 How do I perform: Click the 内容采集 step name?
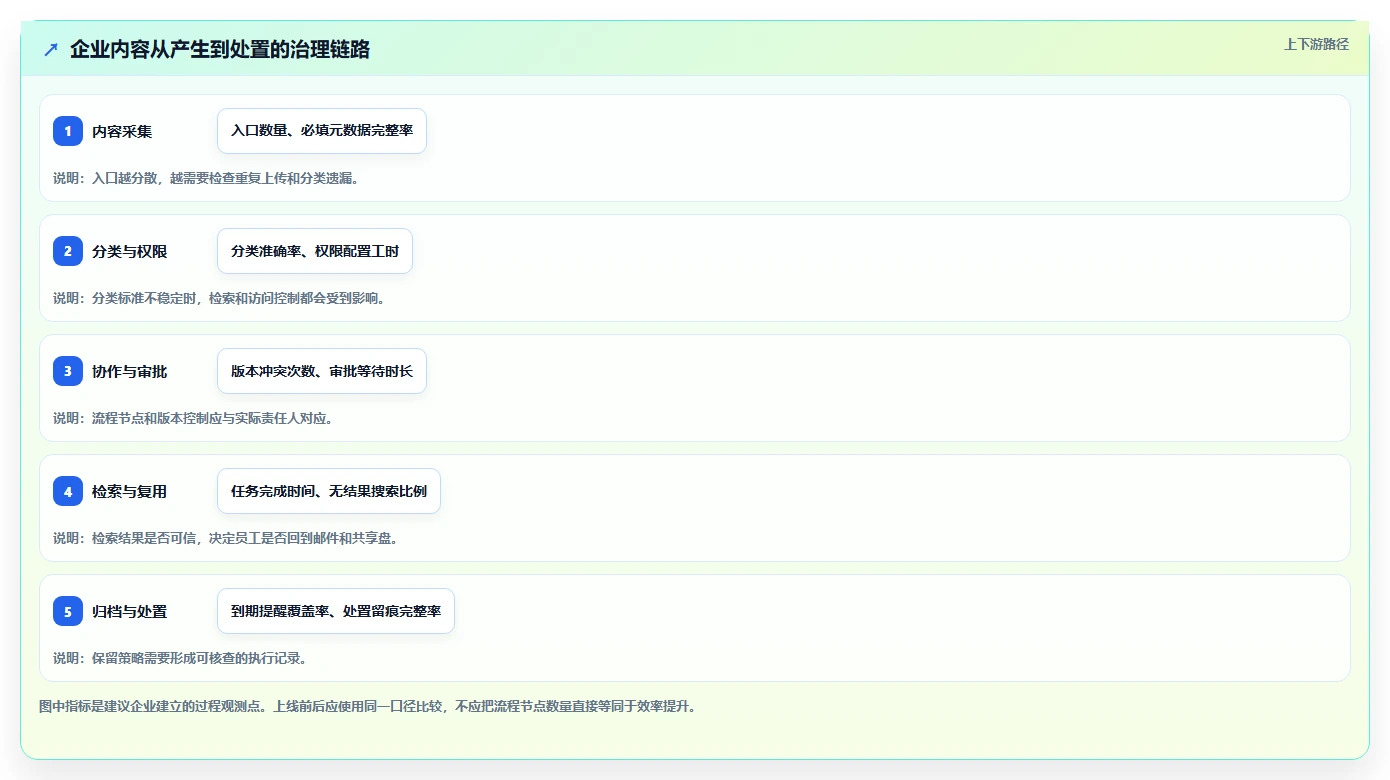[x=122, y=131]
